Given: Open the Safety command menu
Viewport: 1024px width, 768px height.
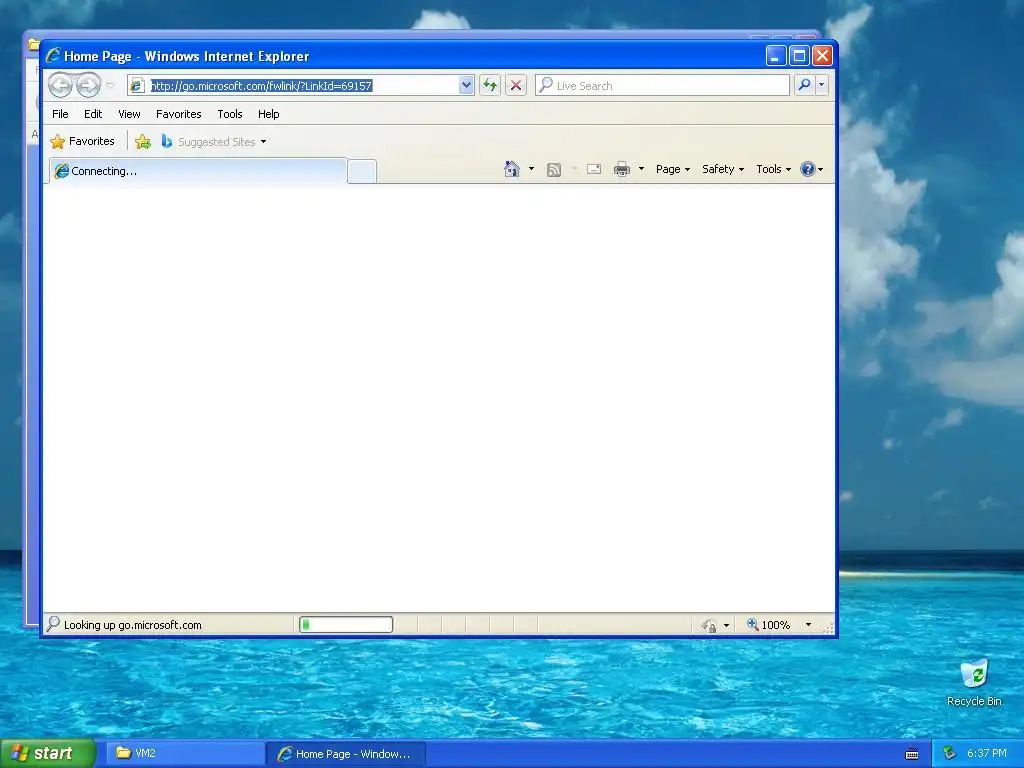Looking at the screenshot, I should pyautogui.click(x=723, y=169).
